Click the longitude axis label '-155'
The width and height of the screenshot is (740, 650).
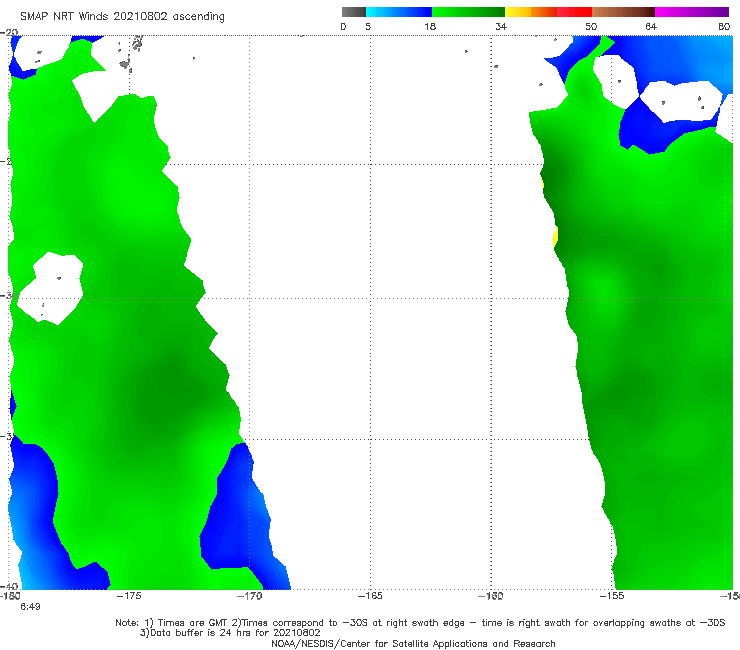point(612,596)
